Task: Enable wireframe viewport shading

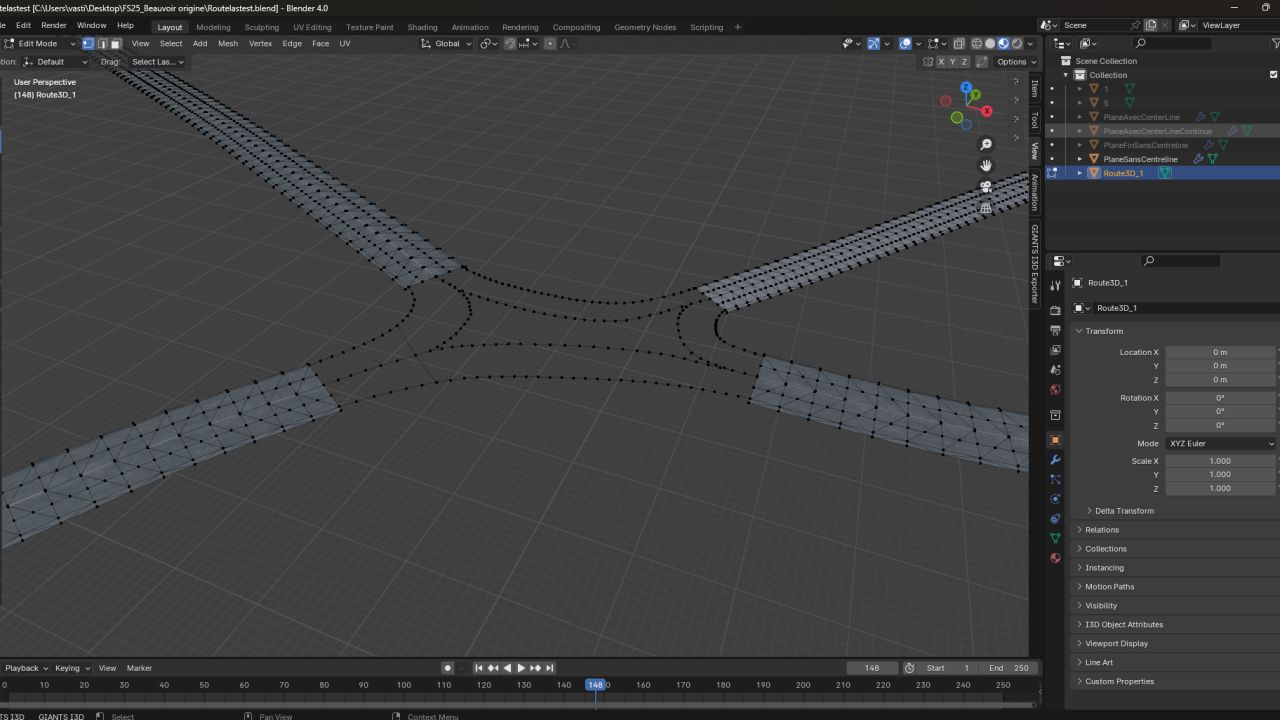Action: click(x=976, y=44)
